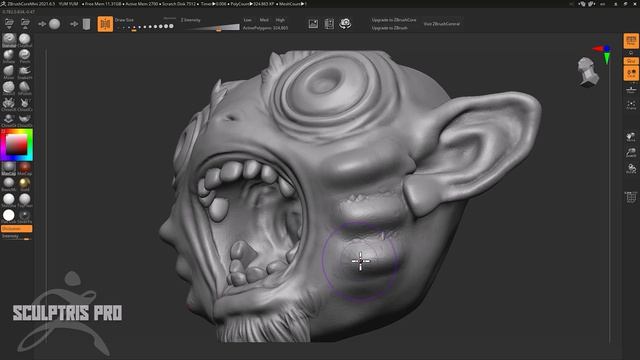This screenshot has width=640, height=360.
Task: Click the Zoom3D navigation button
Action: point(631,153)
